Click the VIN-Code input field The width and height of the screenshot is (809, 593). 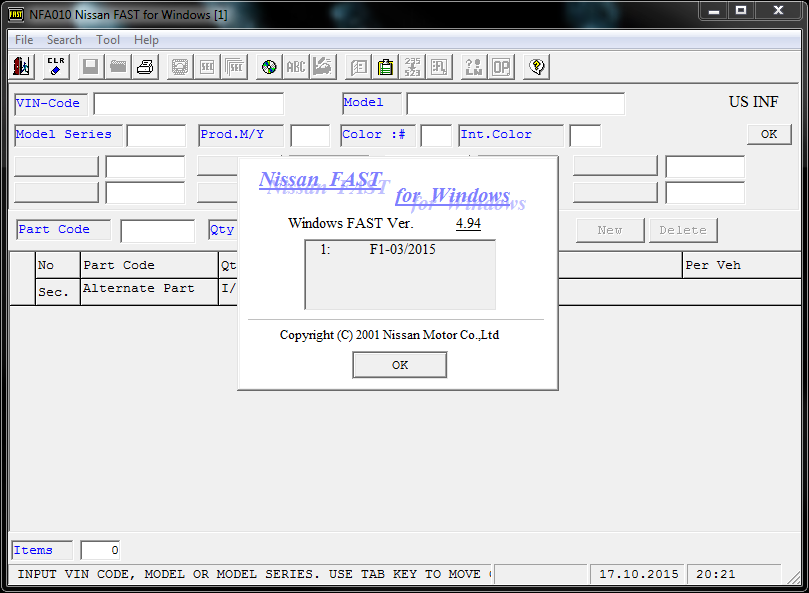[x=189, y=104]
